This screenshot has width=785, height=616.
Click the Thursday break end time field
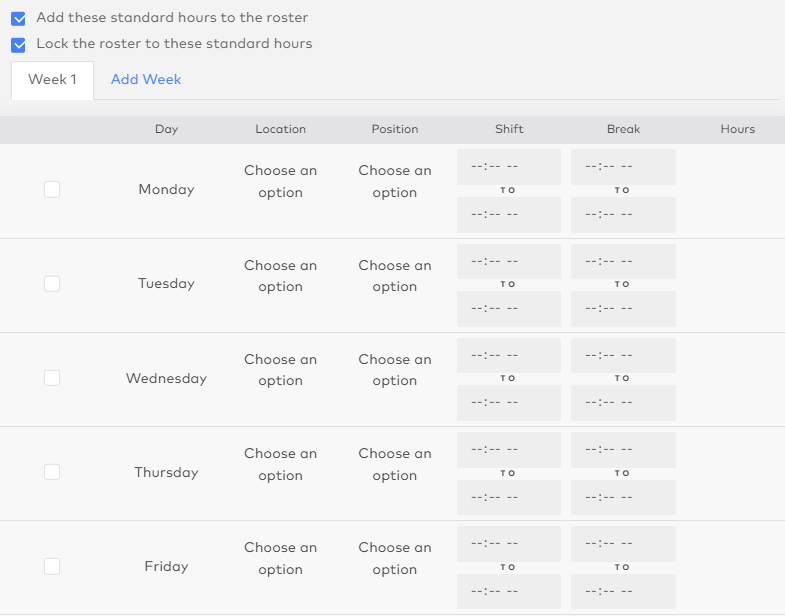tap(623, 497)
